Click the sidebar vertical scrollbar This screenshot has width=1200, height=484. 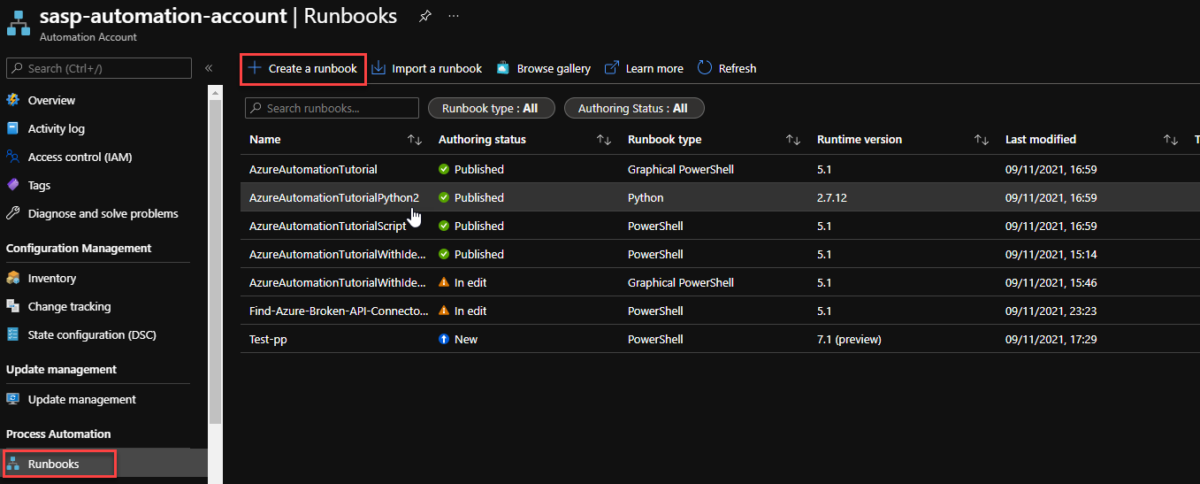[x=214, y=250]
